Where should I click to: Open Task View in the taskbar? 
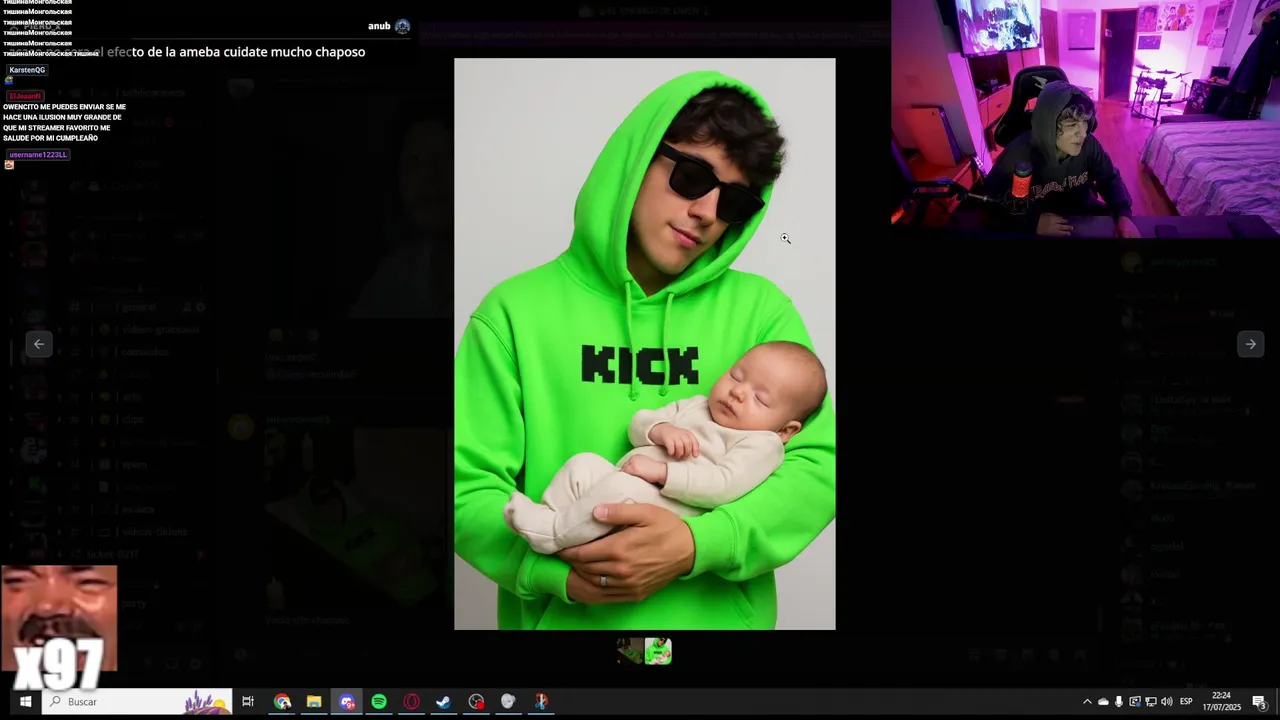248,701
